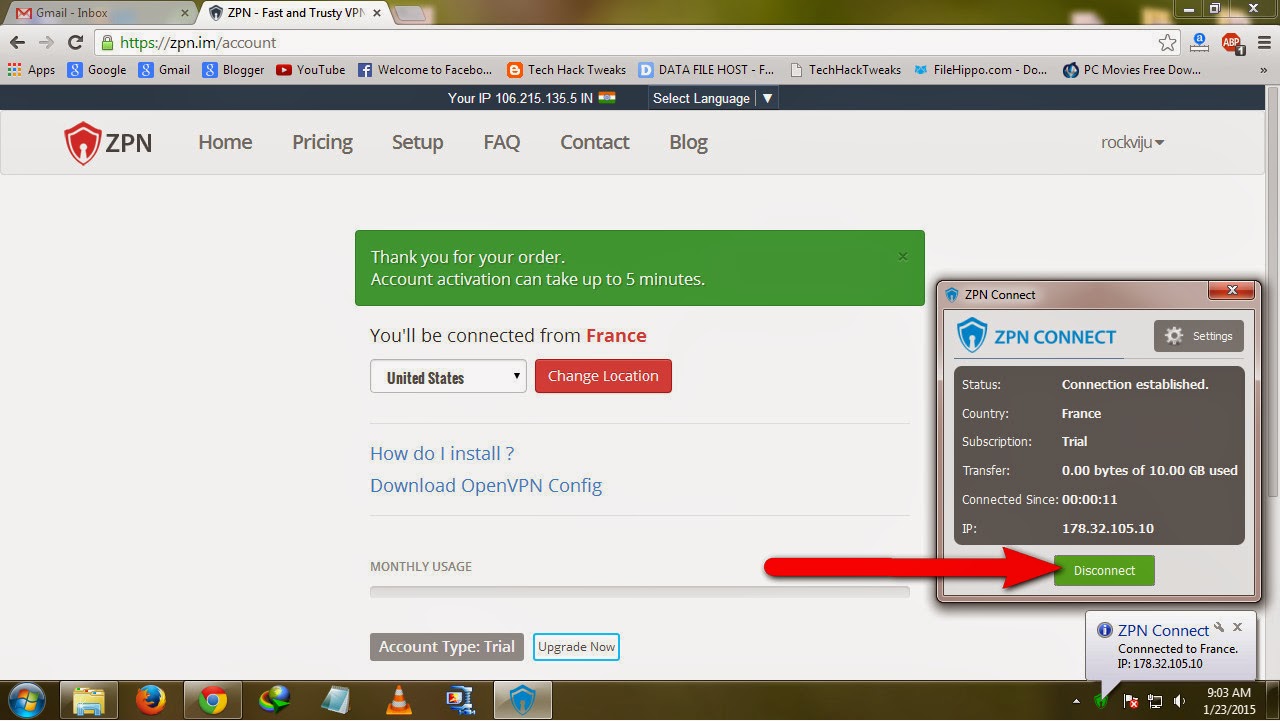Go to the Home page in ZPN nav
This screenshot has height=721, width=1280.
pos(225,143)
